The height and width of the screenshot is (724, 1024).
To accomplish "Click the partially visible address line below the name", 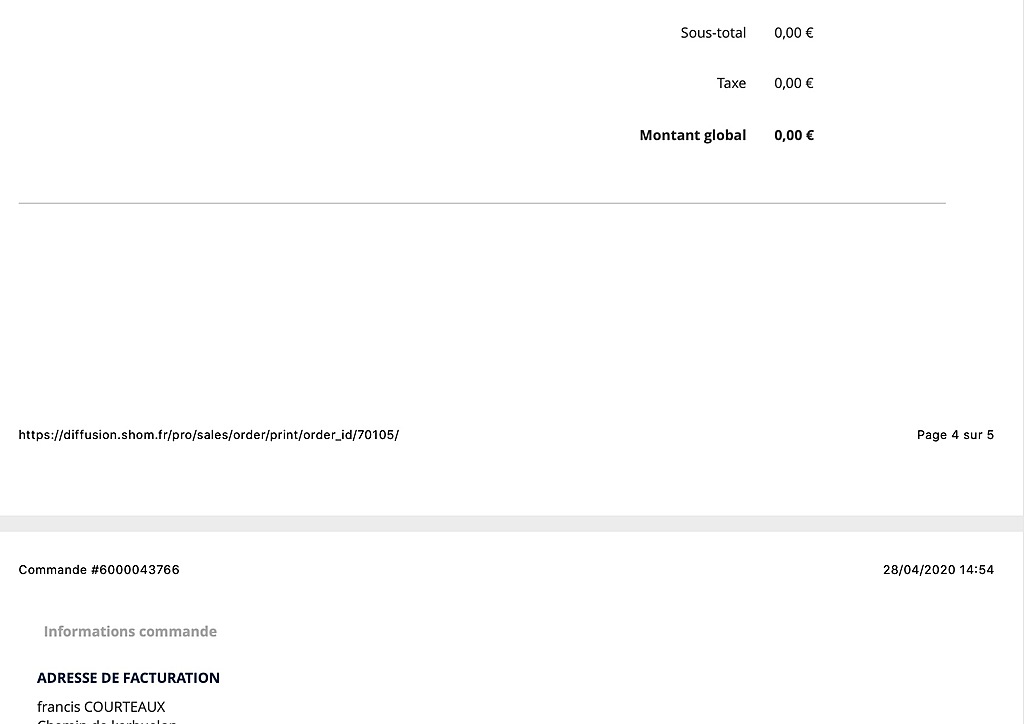I will 107,721.
